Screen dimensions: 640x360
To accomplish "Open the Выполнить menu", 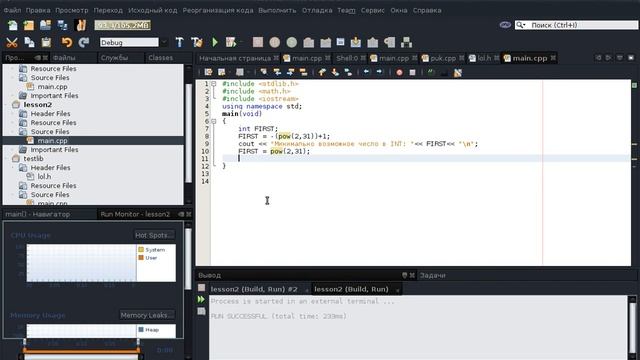I will click(x=277, y=10).
